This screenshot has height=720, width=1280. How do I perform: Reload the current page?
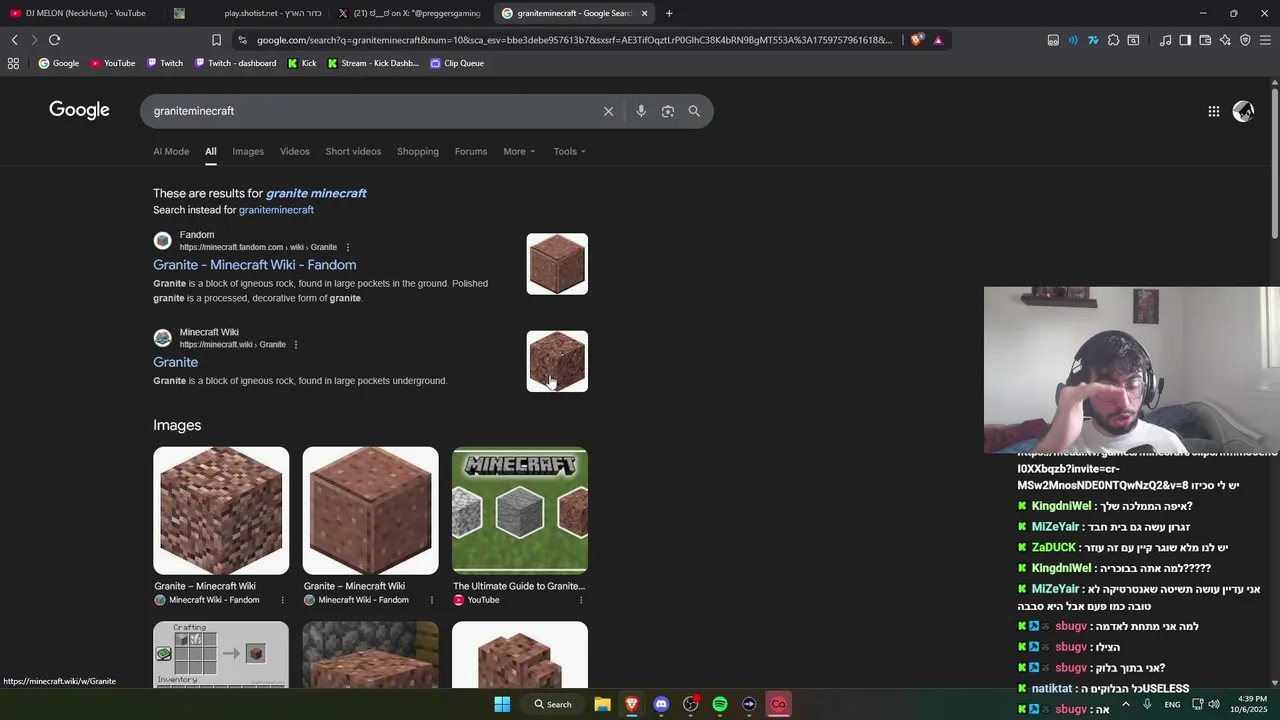point(54,40)
